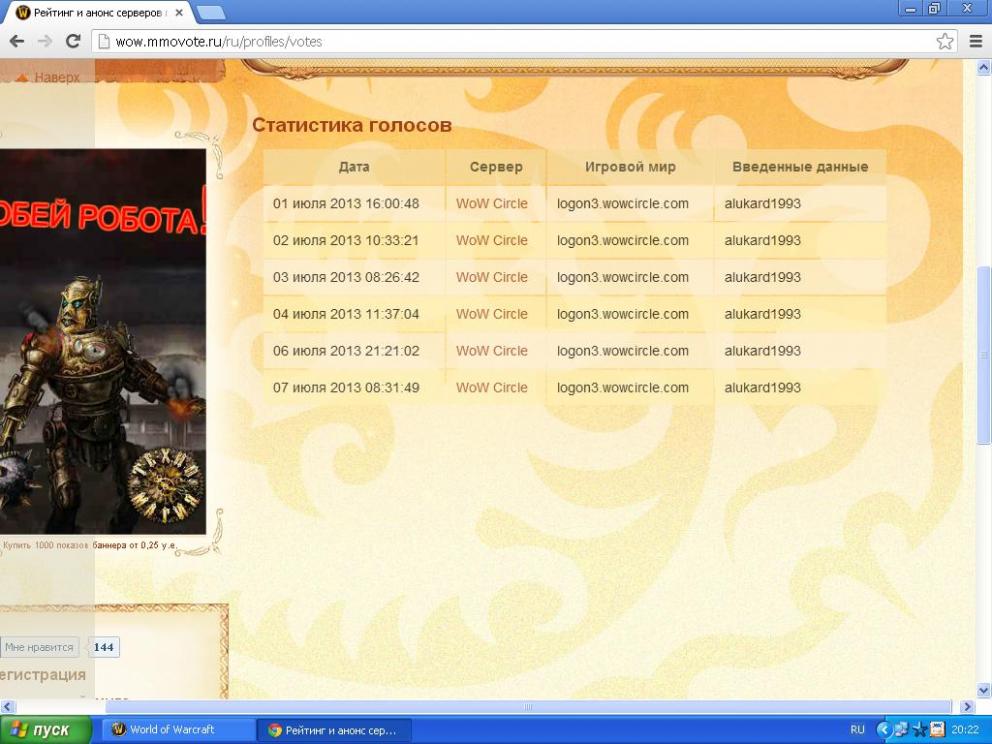Screen dimensions: 992x744
Task: Open WoW Circle link for 01 июля 2013
Action: pyautogui.click(x=491, y=204)
